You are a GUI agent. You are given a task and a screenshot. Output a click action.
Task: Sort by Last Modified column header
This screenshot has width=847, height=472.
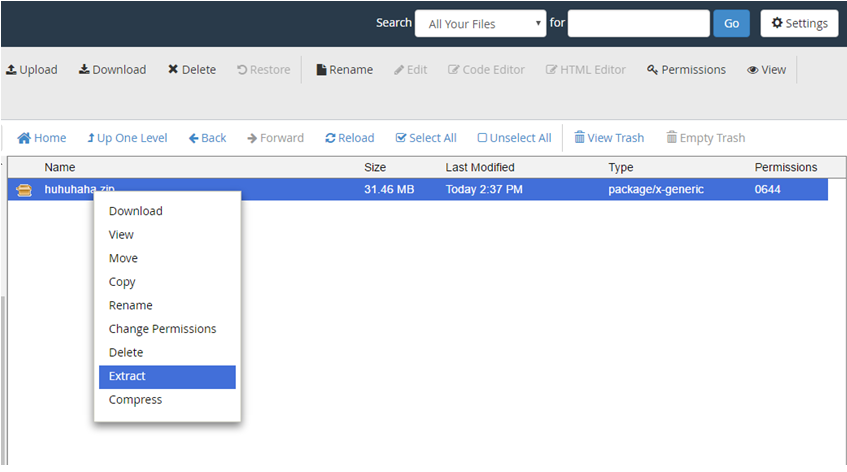[480, 167]
